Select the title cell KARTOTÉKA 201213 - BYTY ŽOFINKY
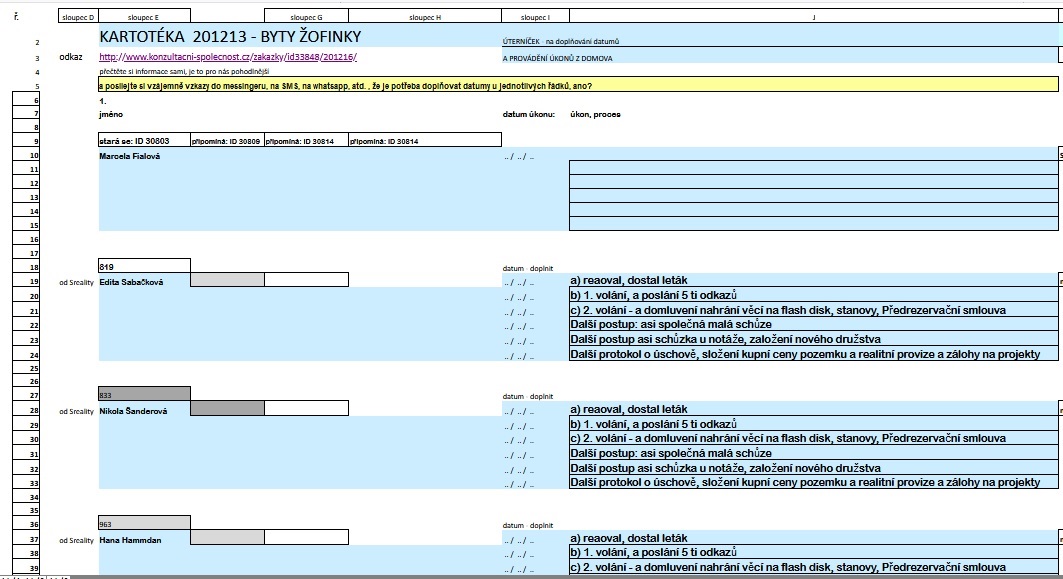The image size is (1063, 579). [x=230, y=37]
